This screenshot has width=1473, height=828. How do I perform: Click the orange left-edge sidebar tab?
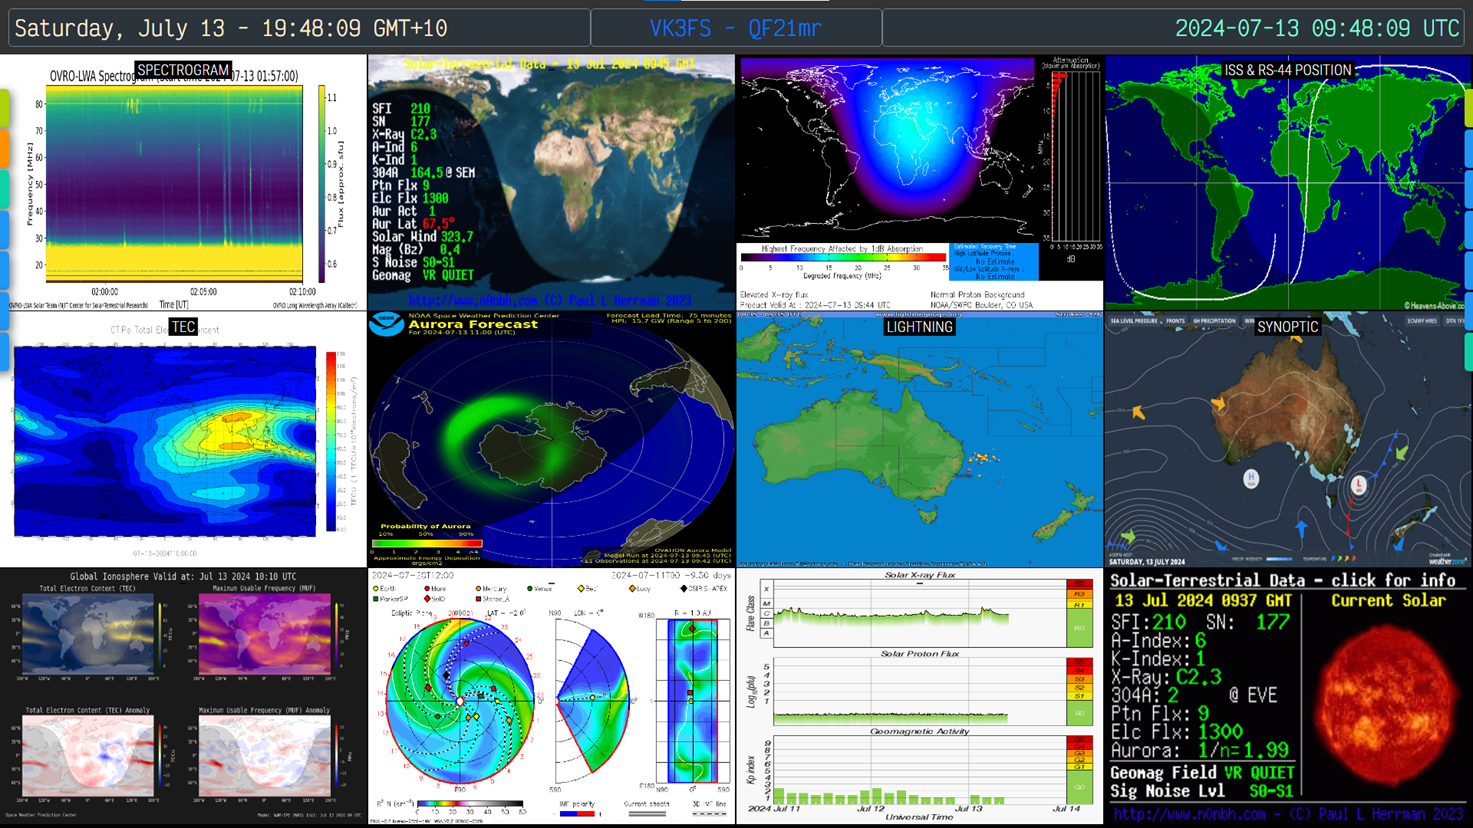[4, 149]
